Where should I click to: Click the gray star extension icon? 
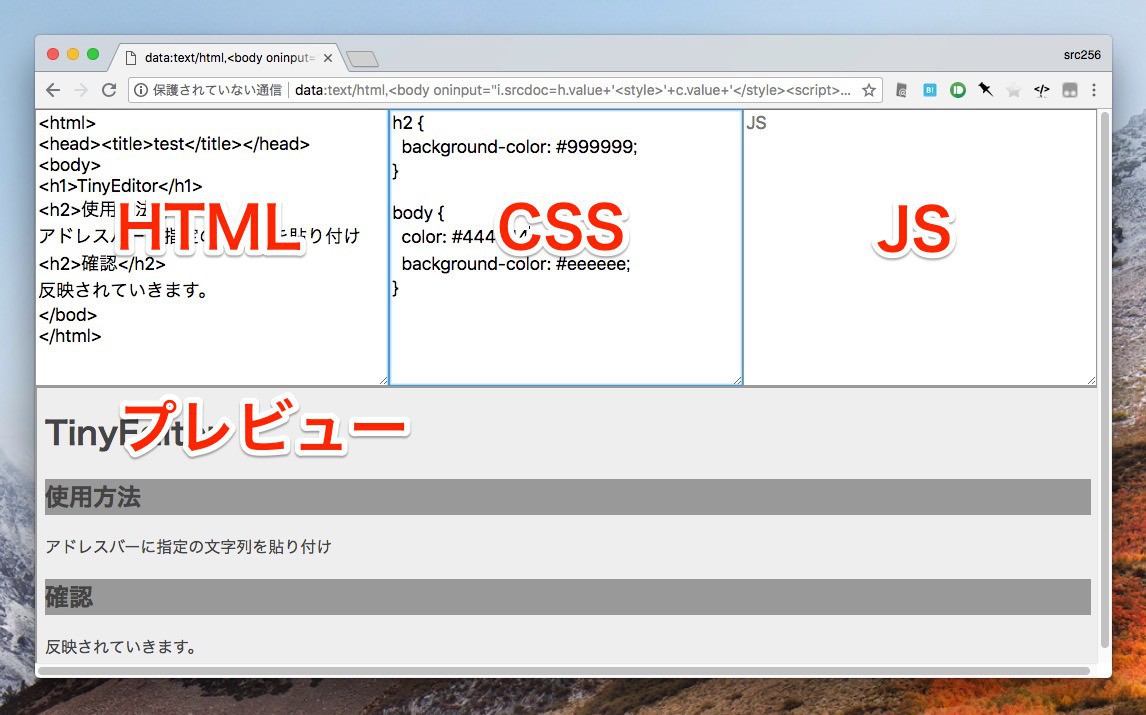[x=1013, y=90]
